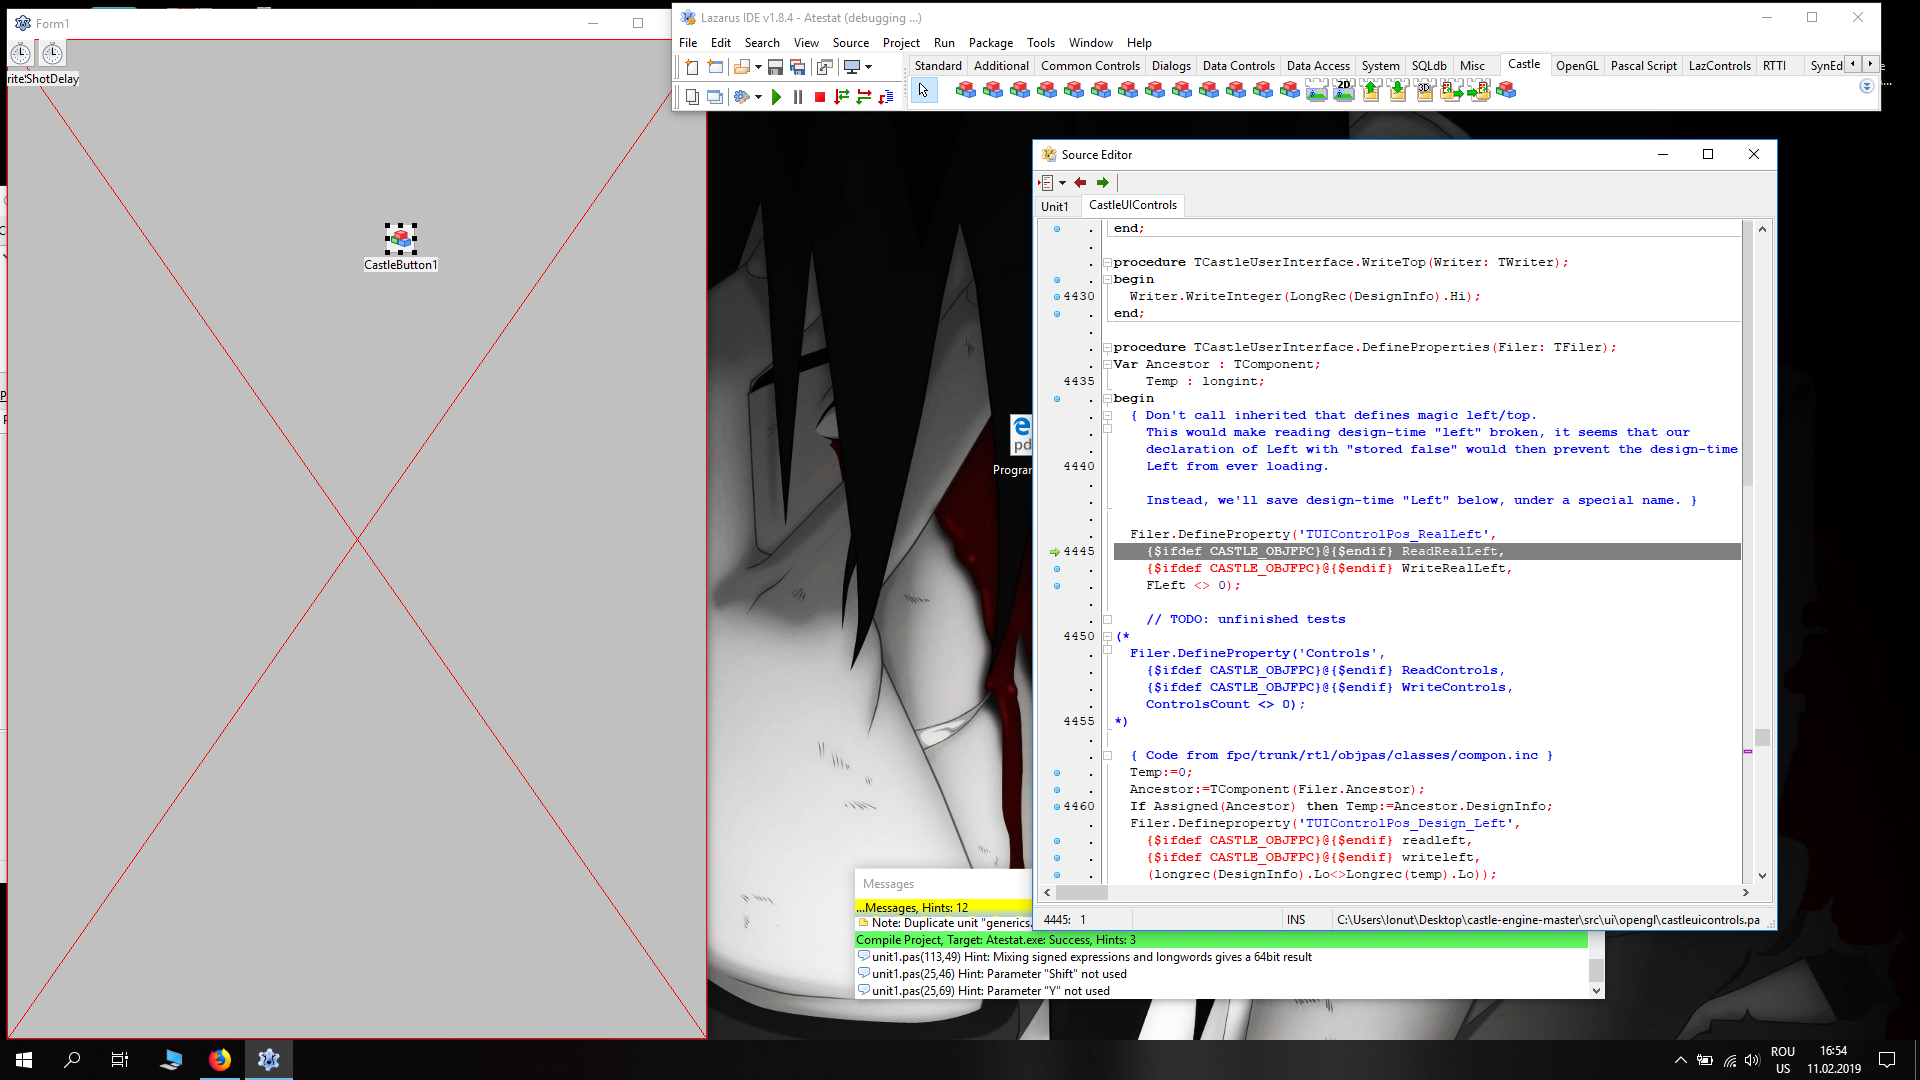1920x1080 pixels.
Task: Open the Package menu
Action: click(991, 43)
